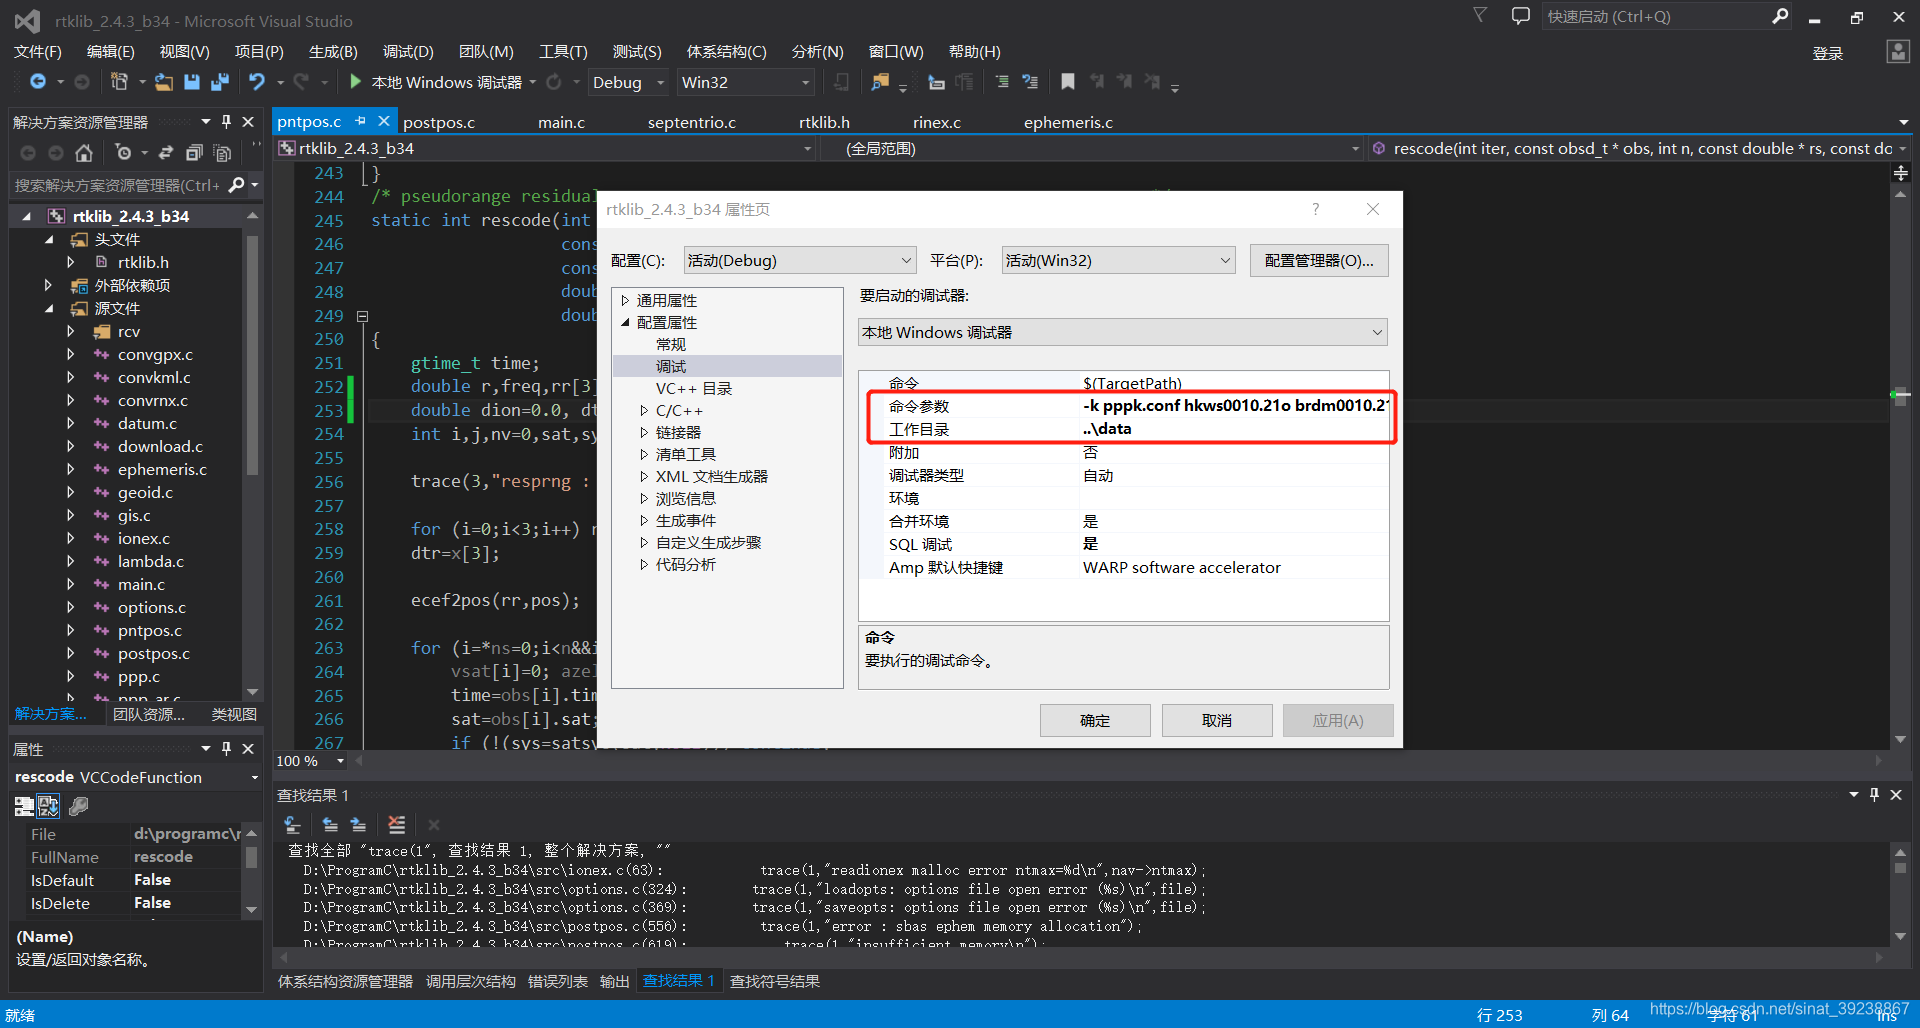Image resolution: width=1920 pixels, height=1028 pixels.
Task: Click the Open File folder icon
Action: click(164, 82)
